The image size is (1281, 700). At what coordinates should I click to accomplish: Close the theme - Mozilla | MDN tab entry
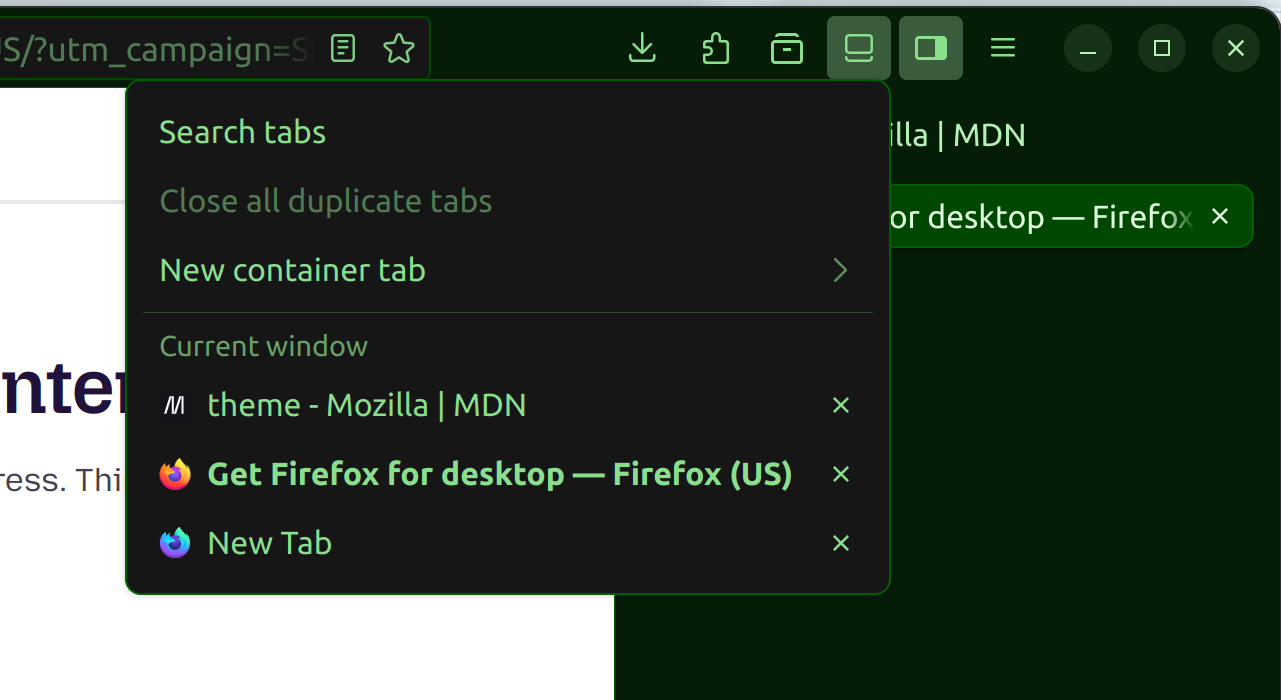pyautogui.click(x=841, y=405)
